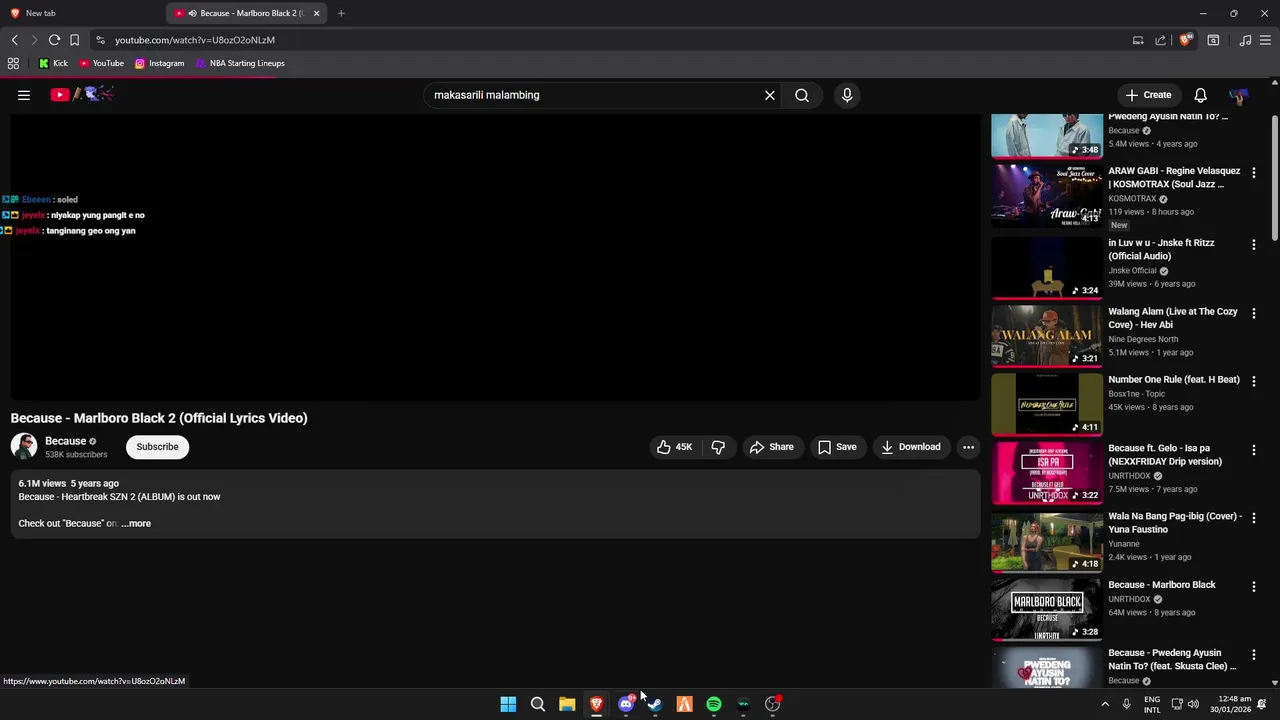
Task: Click the browser address bar URL
Action: (195, 40)
